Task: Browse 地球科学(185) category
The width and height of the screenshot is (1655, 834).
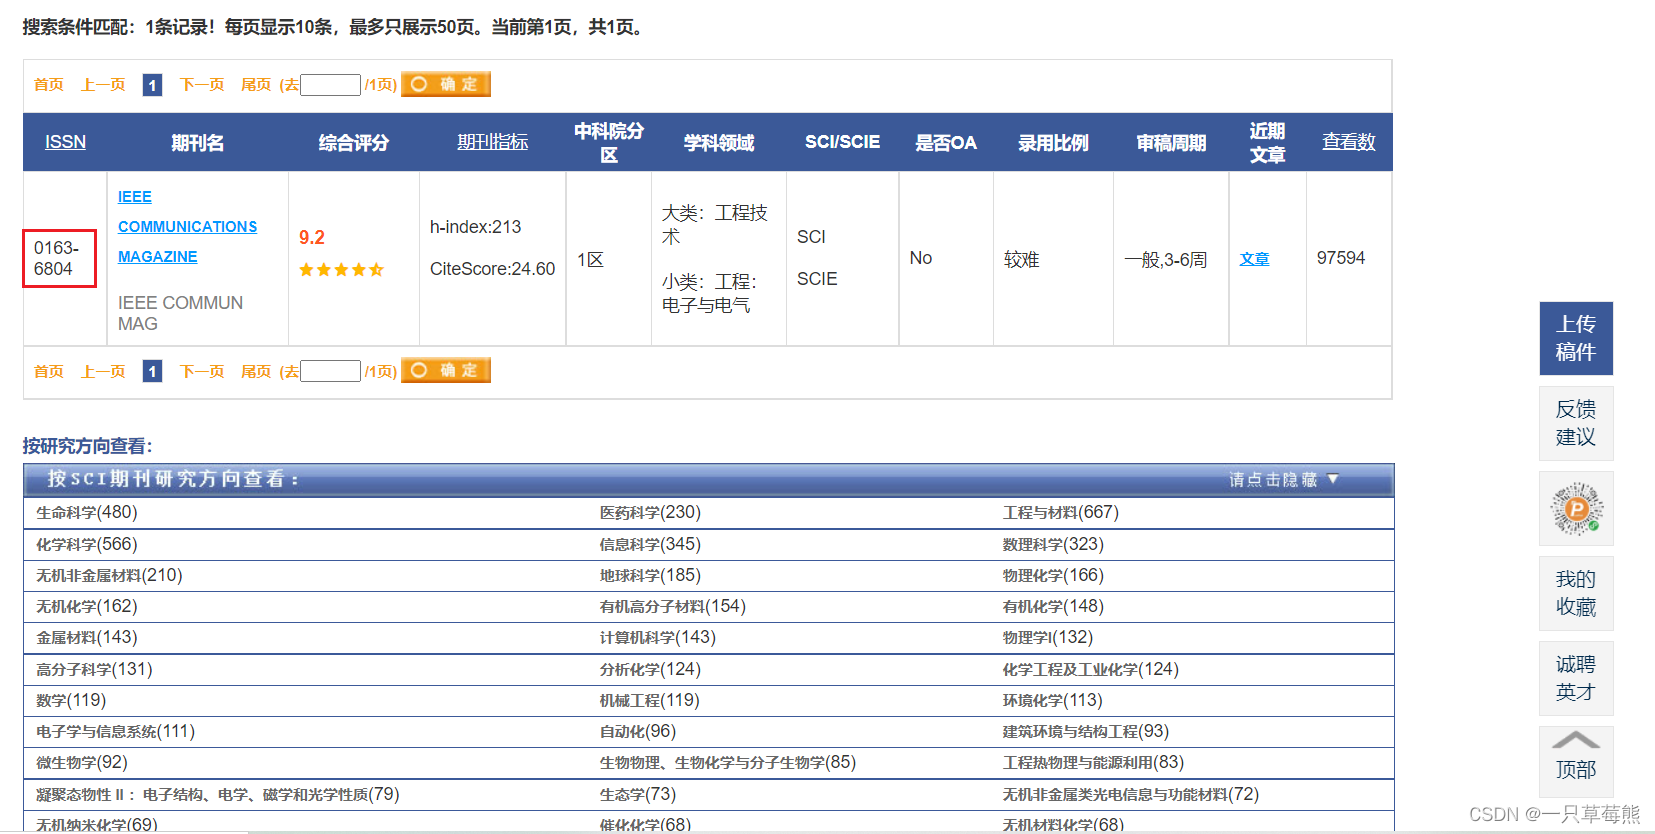Action: pos(650,576)
